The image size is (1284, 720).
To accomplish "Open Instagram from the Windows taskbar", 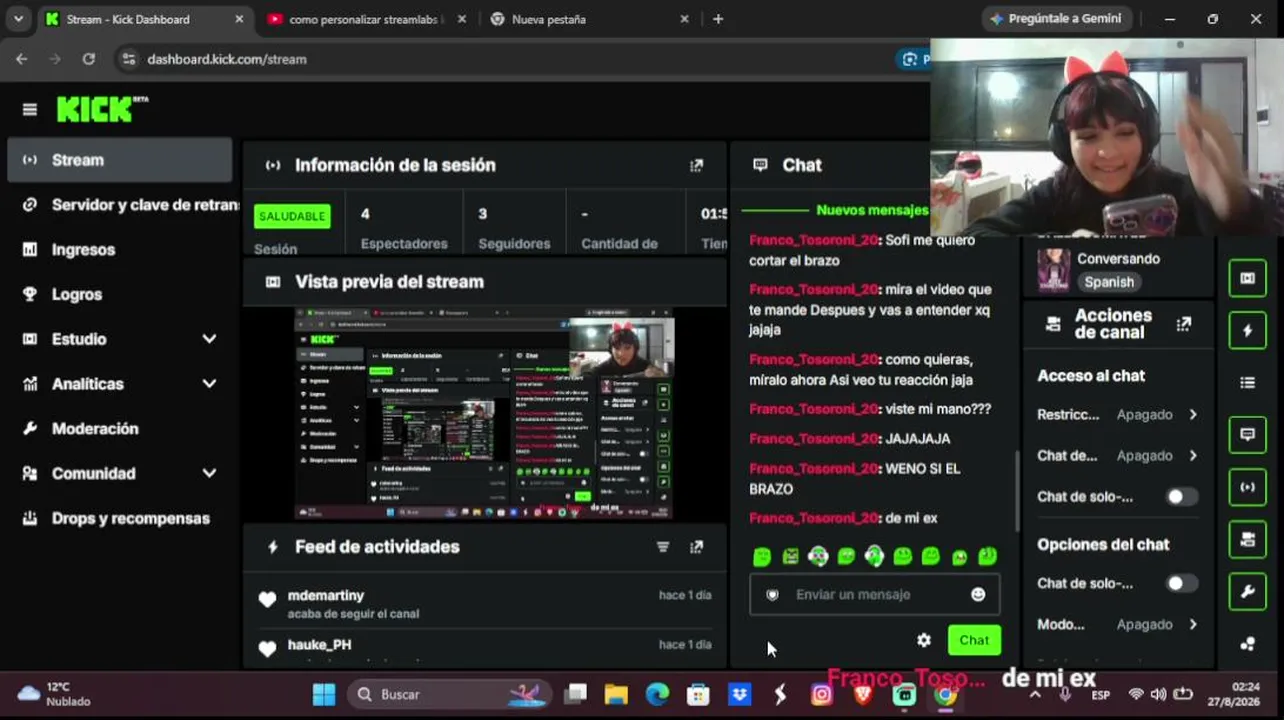I will click(x=822, y=694).
